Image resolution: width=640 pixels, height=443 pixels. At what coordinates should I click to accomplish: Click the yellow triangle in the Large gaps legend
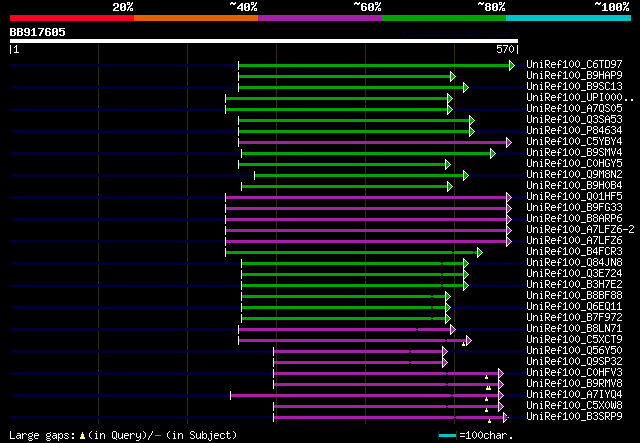(82, 436)
